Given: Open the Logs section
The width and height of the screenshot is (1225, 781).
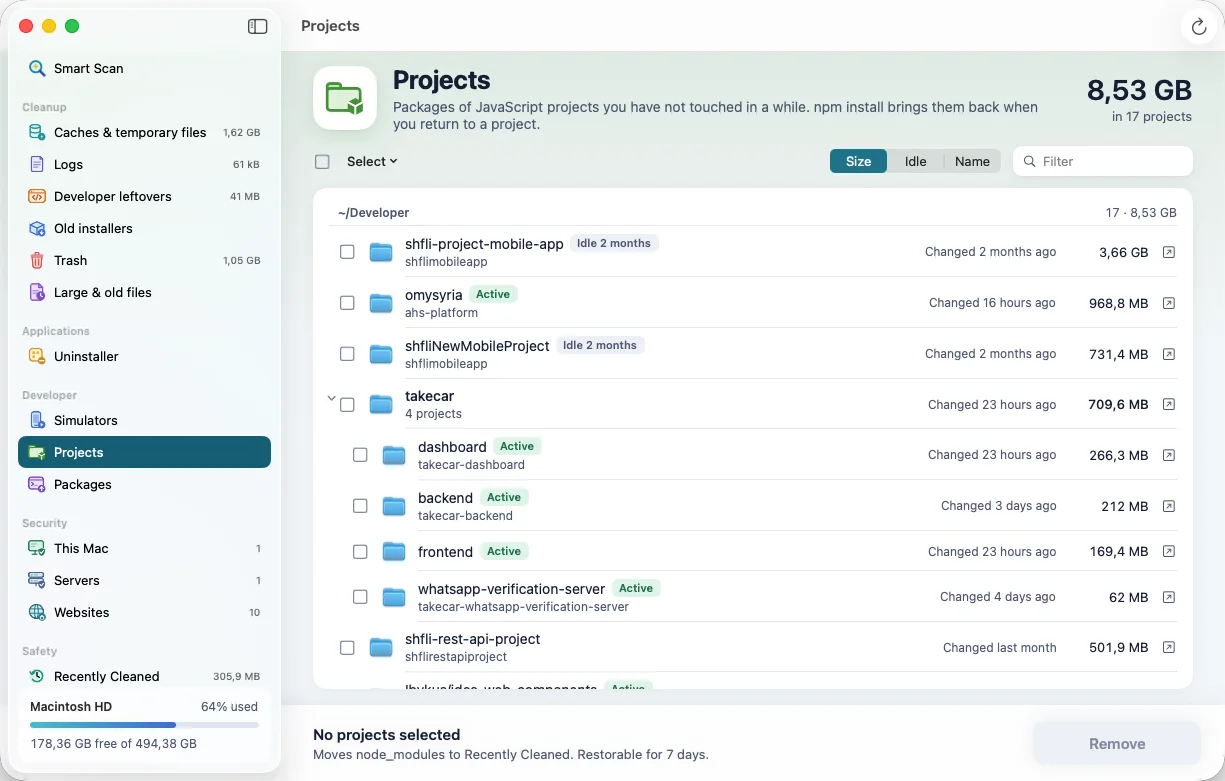Looking at the screenshot, I should (x=144, y=164).
